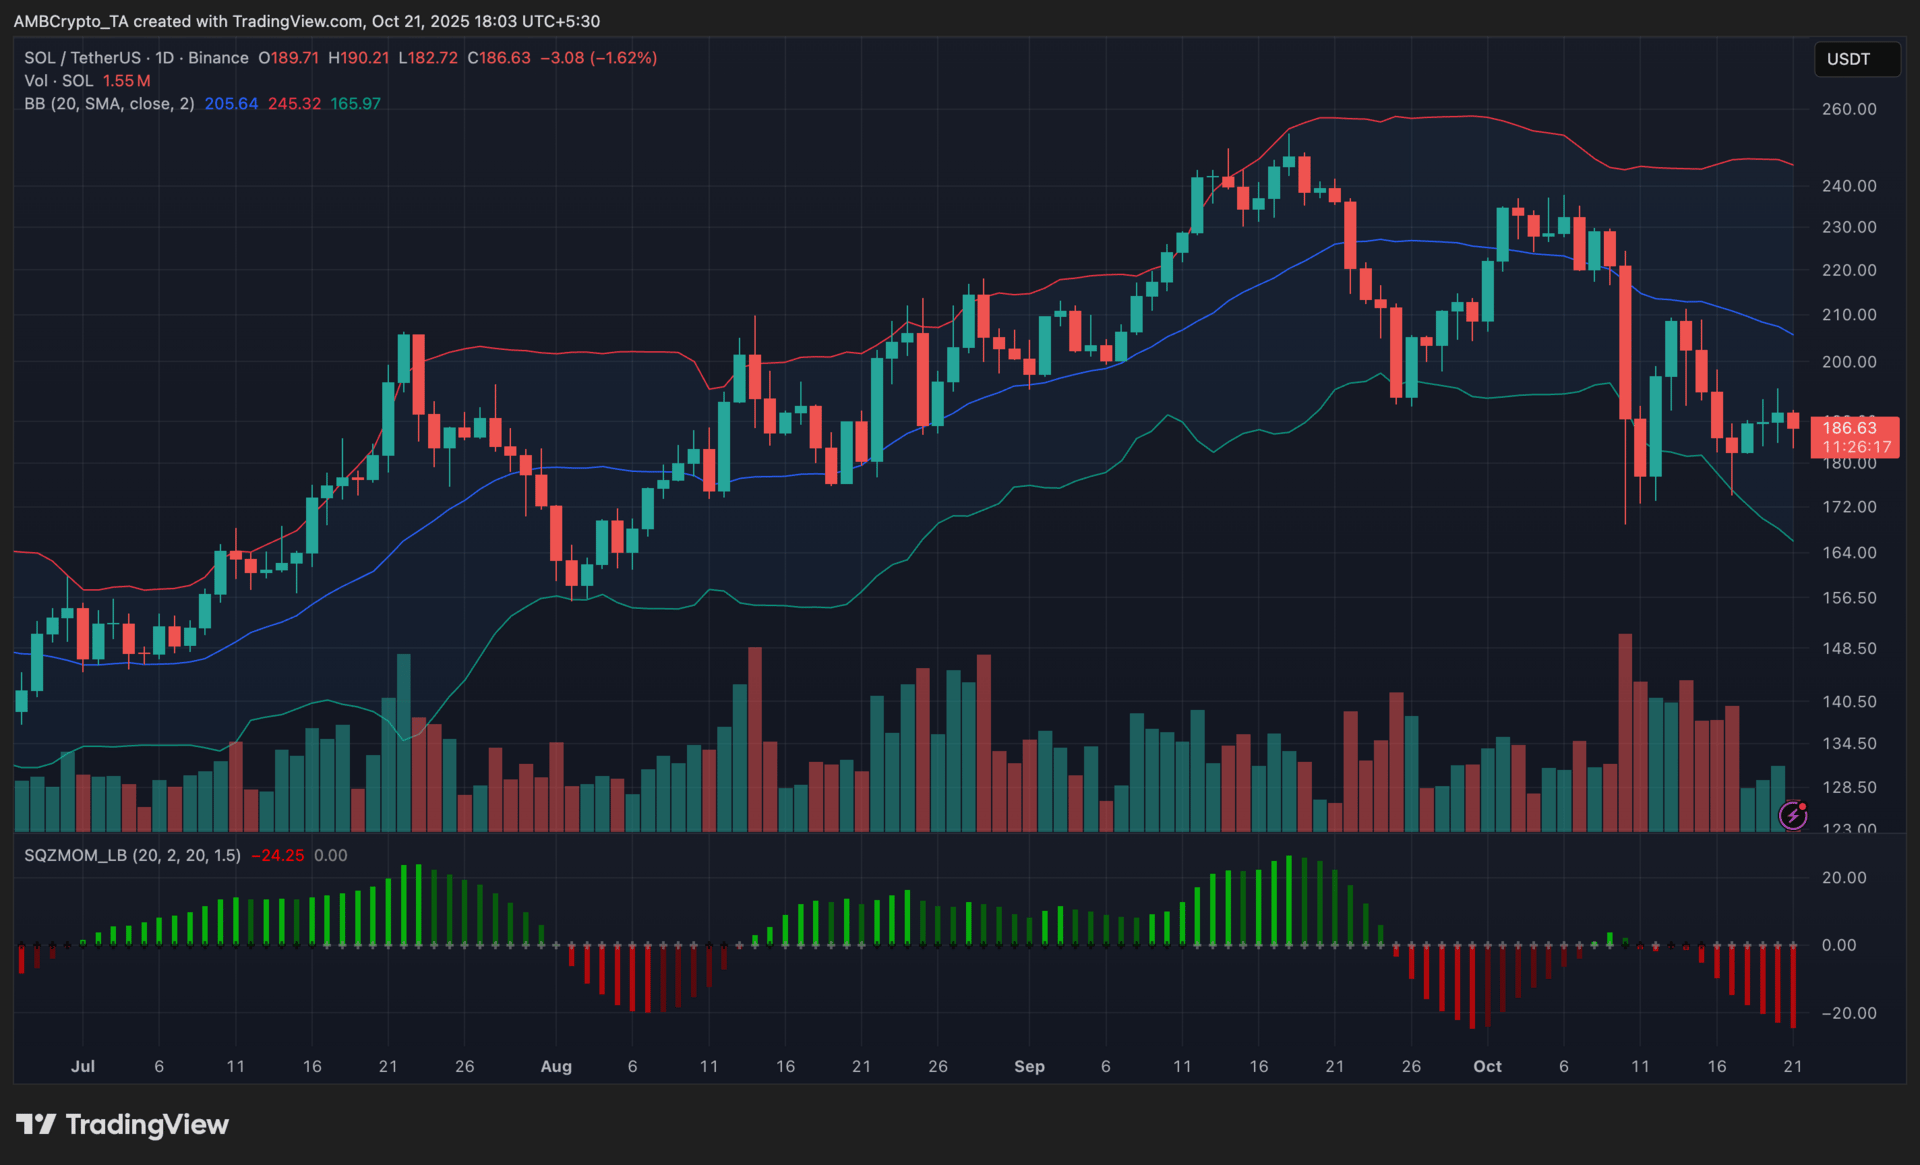1920x1165 pixels.
Task: Click the Aug label on time axis
Action: pos(556,1066)
